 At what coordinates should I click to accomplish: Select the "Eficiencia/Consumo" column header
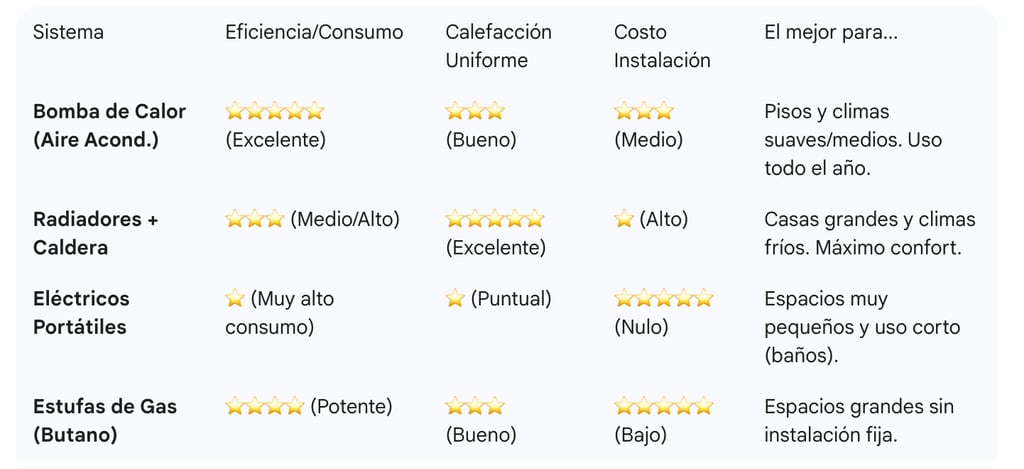[314, 32]
